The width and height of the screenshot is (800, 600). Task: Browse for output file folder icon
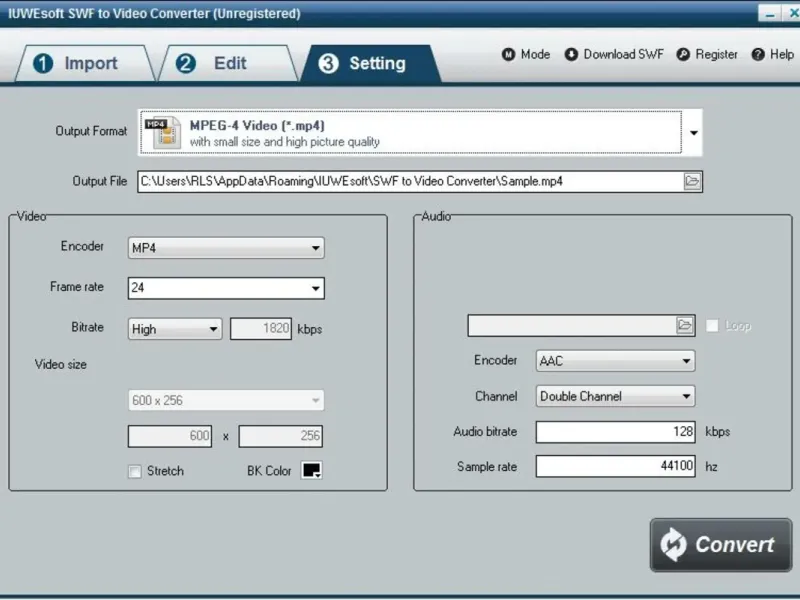[x=692, y=181]
